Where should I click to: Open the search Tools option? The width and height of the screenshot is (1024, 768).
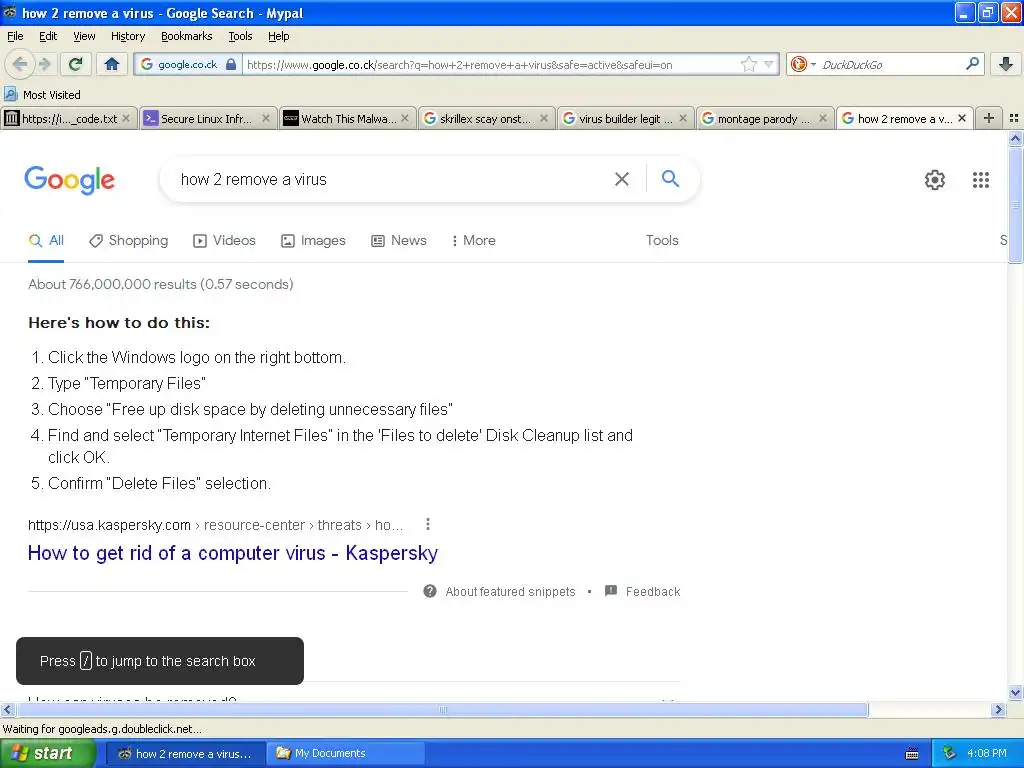tap(662, 240)
